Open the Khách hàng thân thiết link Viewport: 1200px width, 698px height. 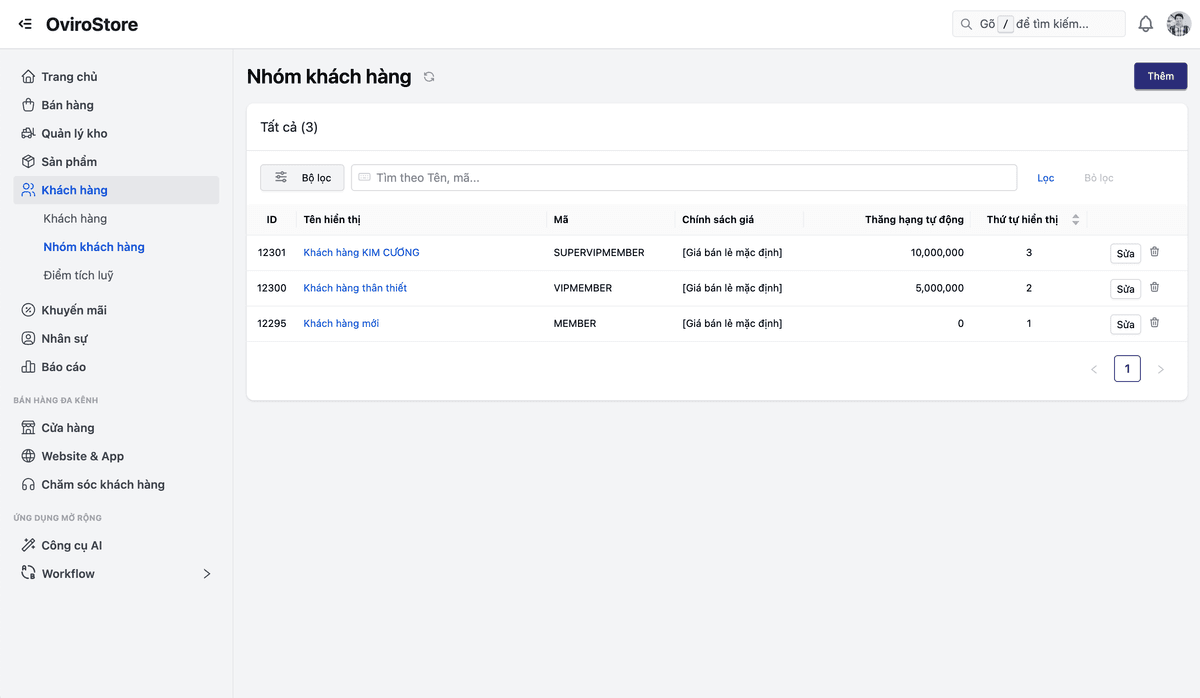pyautogui.click(x=355, y=288)
